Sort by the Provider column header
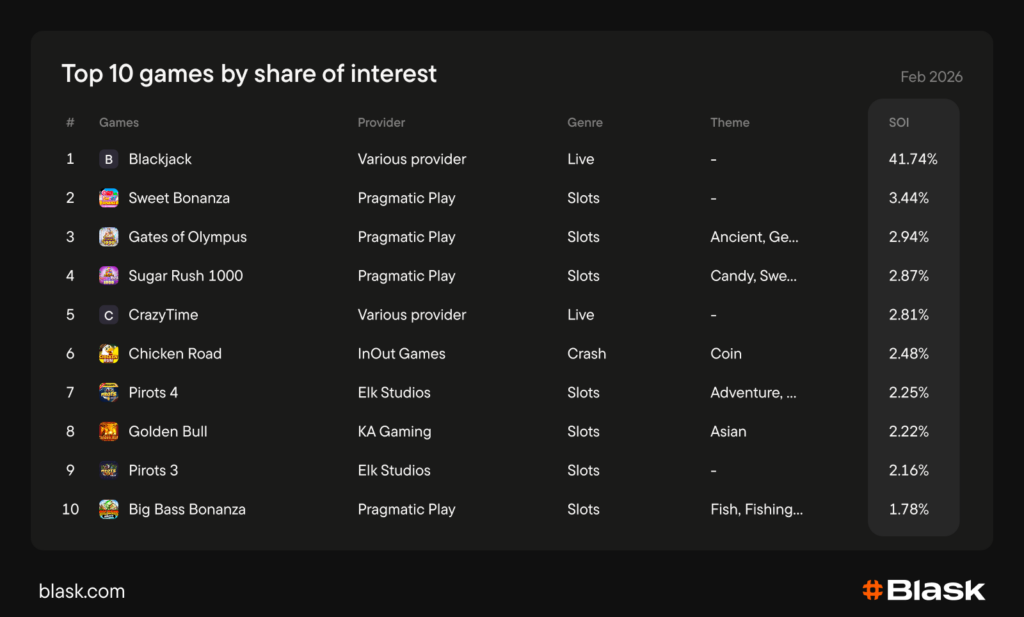This screenshot has width=1024, height=617. [381, 123]
